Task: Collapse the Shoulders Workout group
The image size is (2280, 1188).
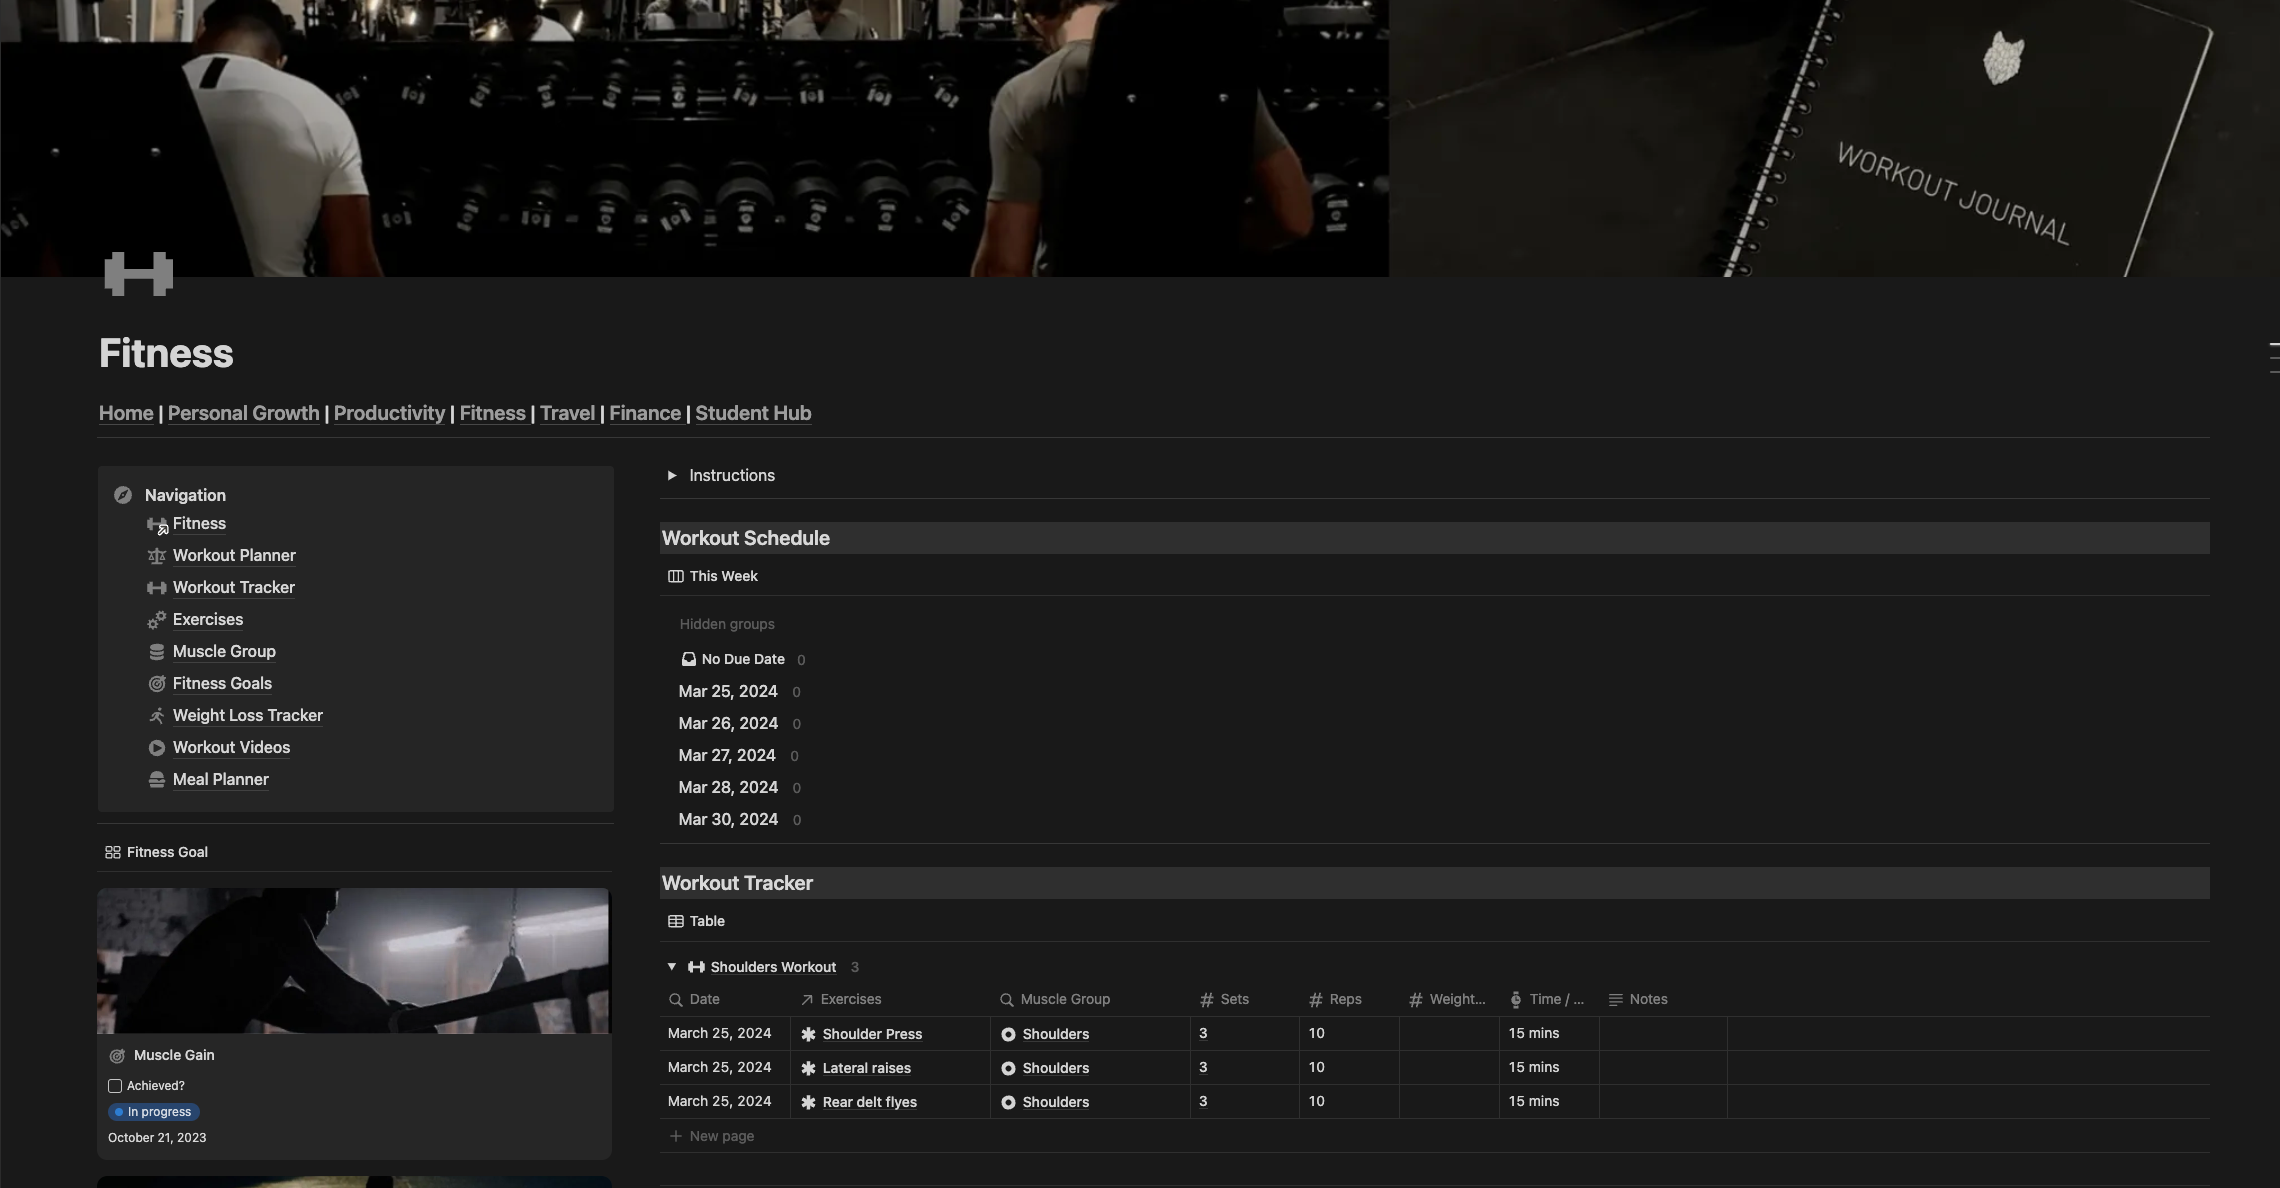Action: [672, 967]
